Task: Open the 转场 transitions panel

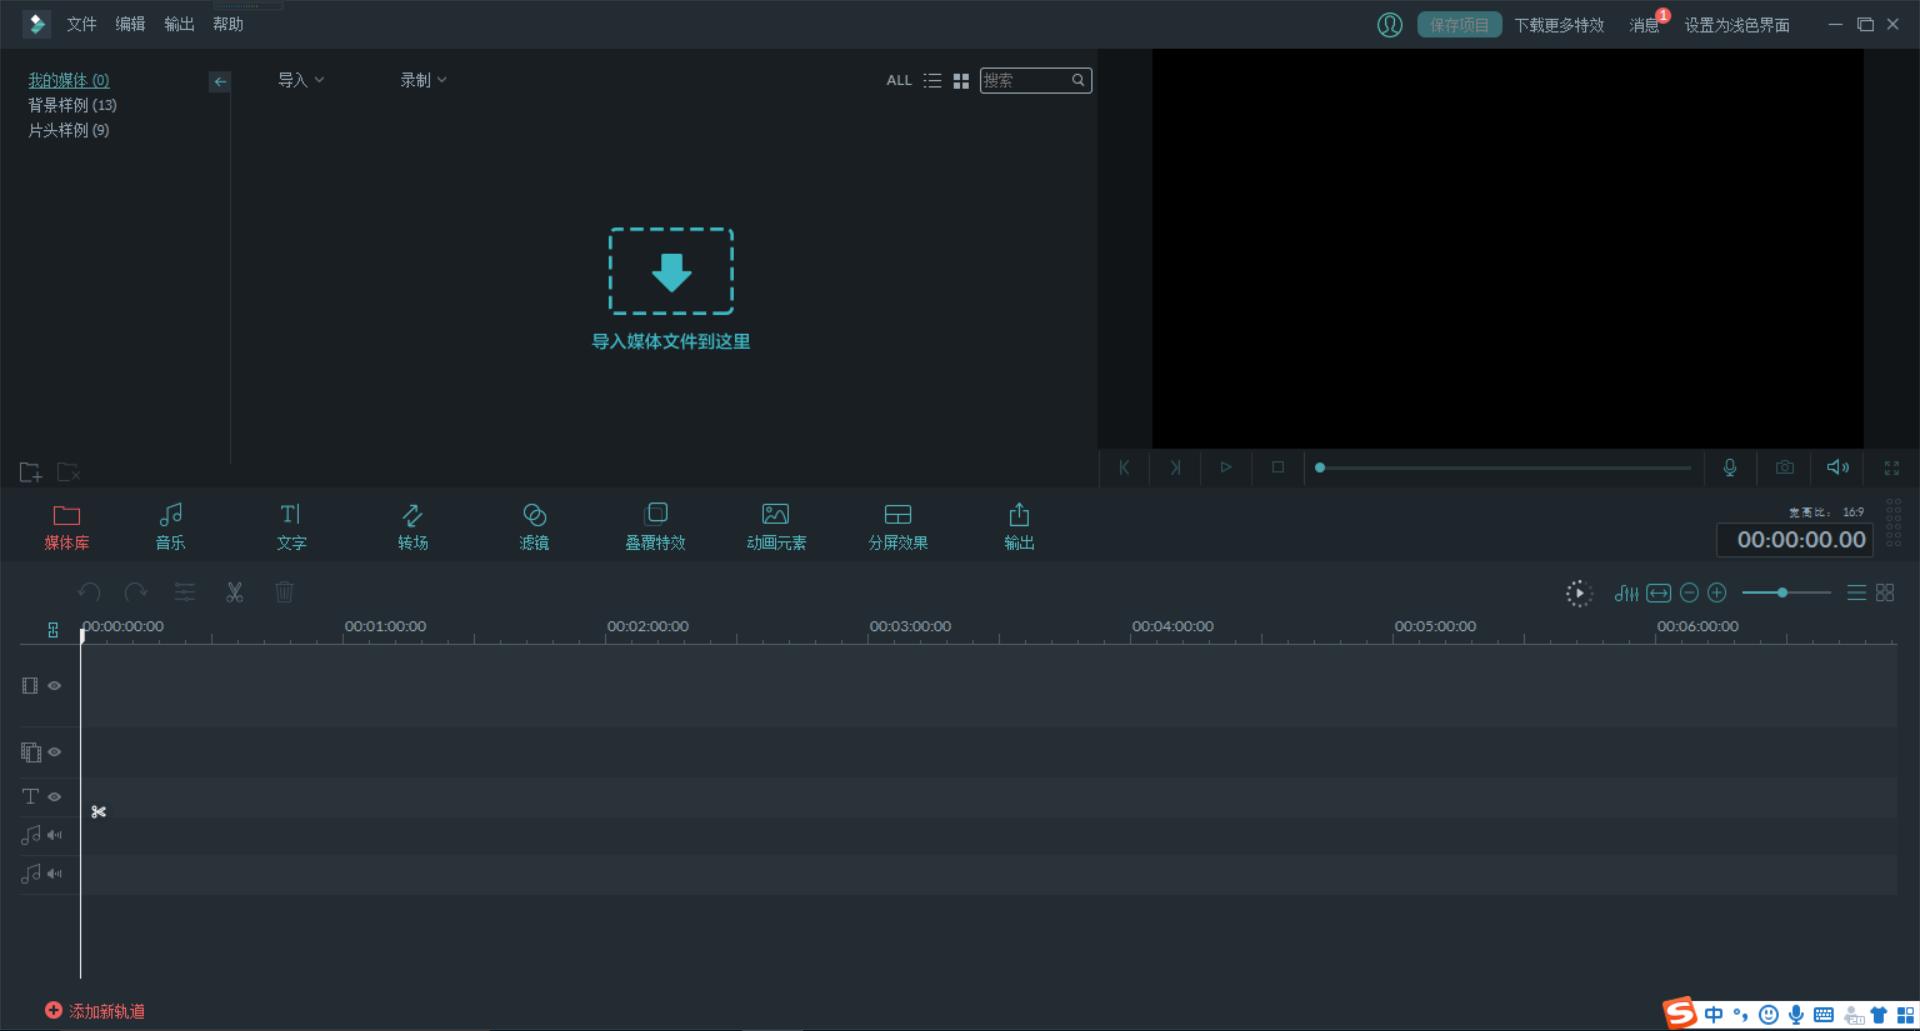Action: pyautogui.click(x=412, y=526)
